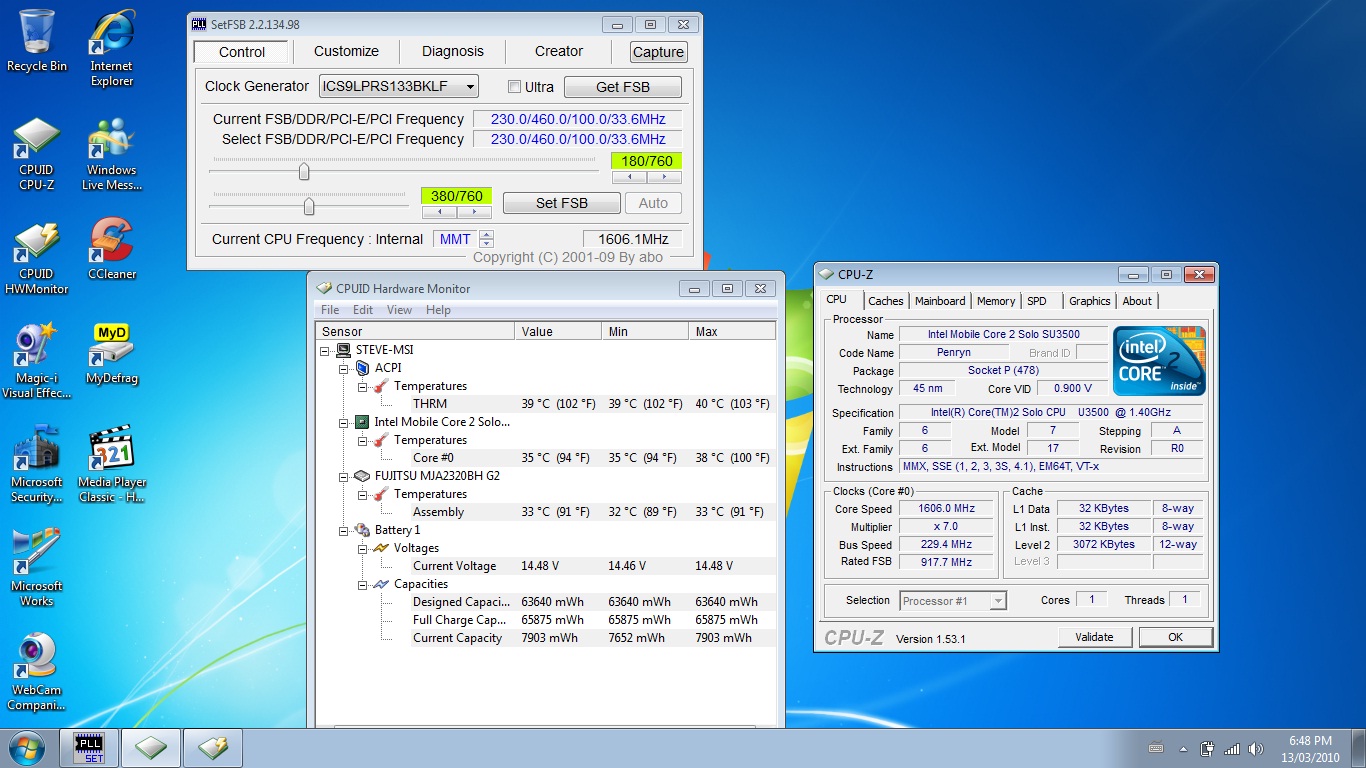
Task: Open the Memory tab in CPU-Z
Action: (x=996, y=301)
